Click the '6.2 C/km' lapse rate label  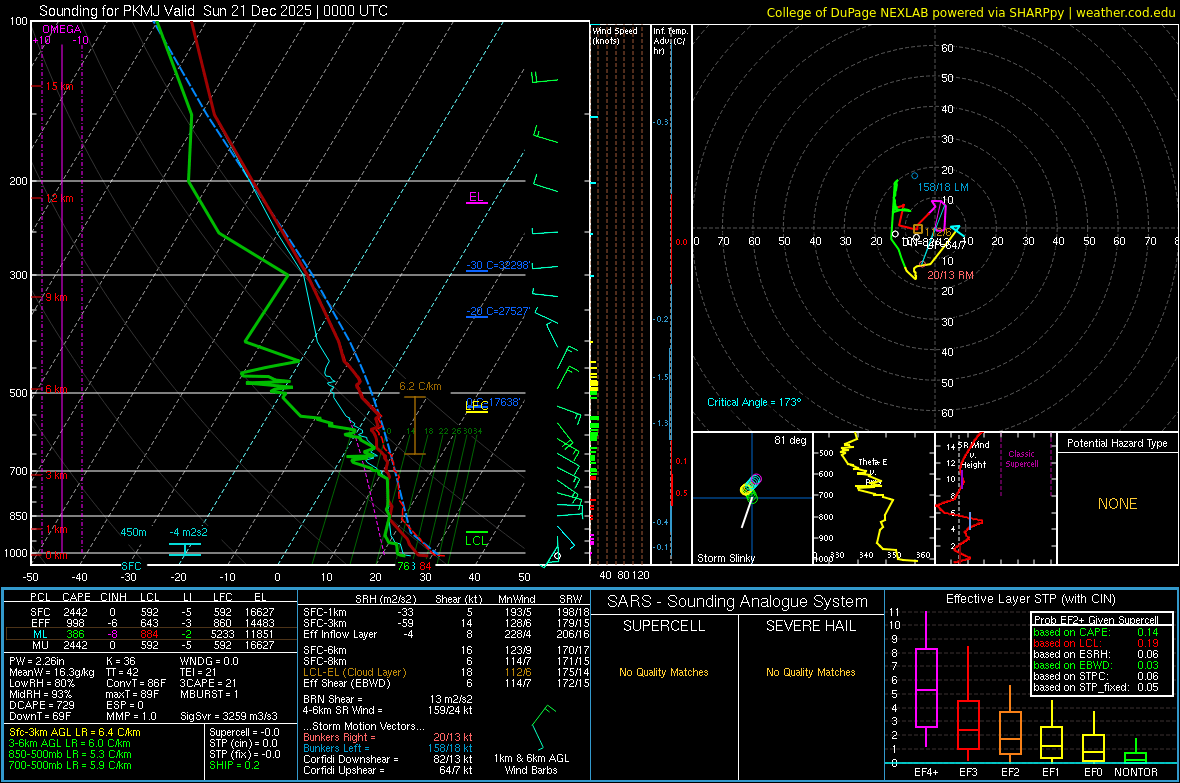click(x=420, y=386)
